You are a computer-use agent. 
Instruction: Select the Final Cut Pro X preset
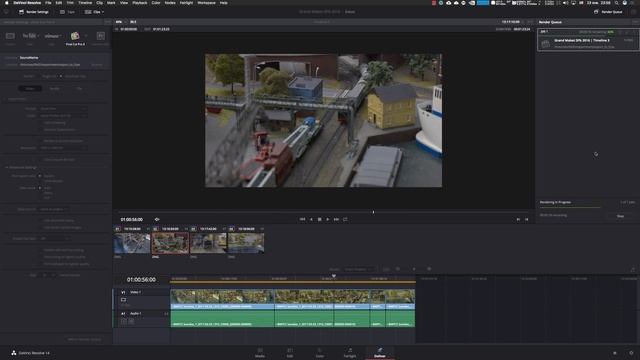[x=75, y=38]
